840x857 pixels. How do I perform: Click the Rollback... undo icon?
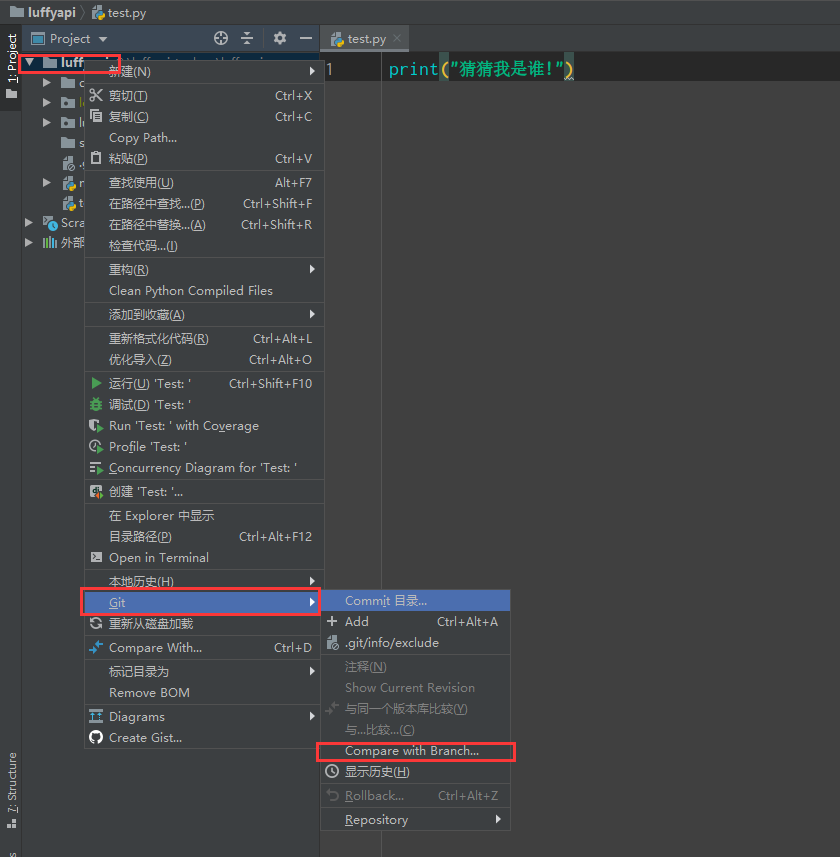pos(332,796)
